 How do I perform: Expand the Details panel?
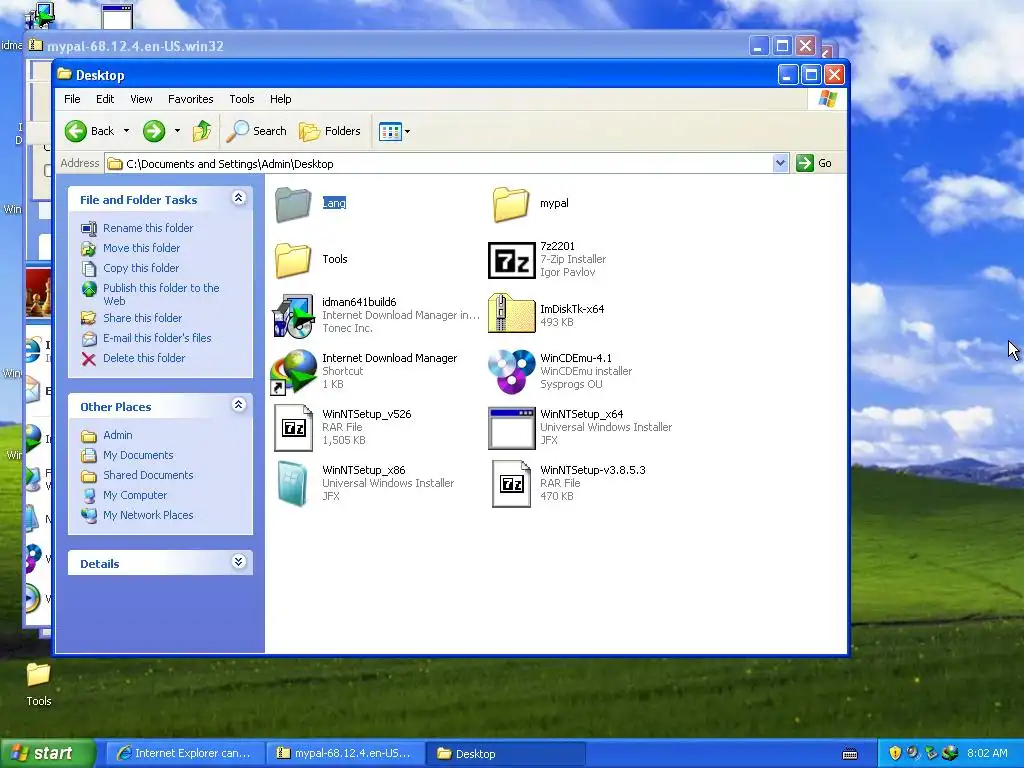click(239, 562)
